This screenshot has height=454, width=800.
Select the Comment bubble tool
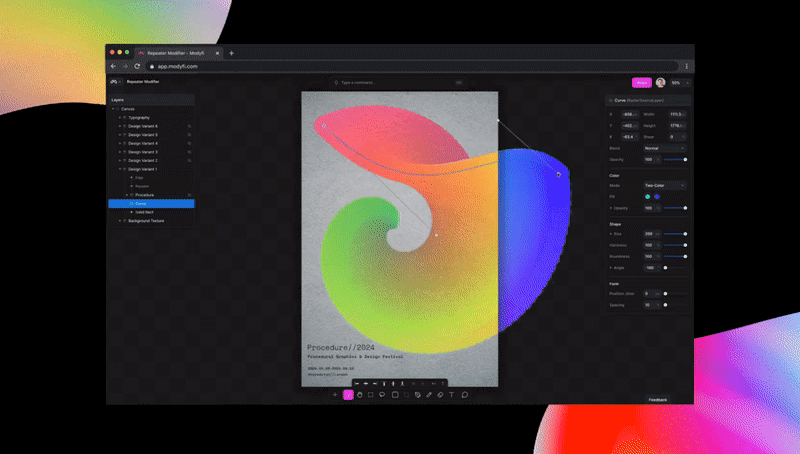[x=465, y=395]
